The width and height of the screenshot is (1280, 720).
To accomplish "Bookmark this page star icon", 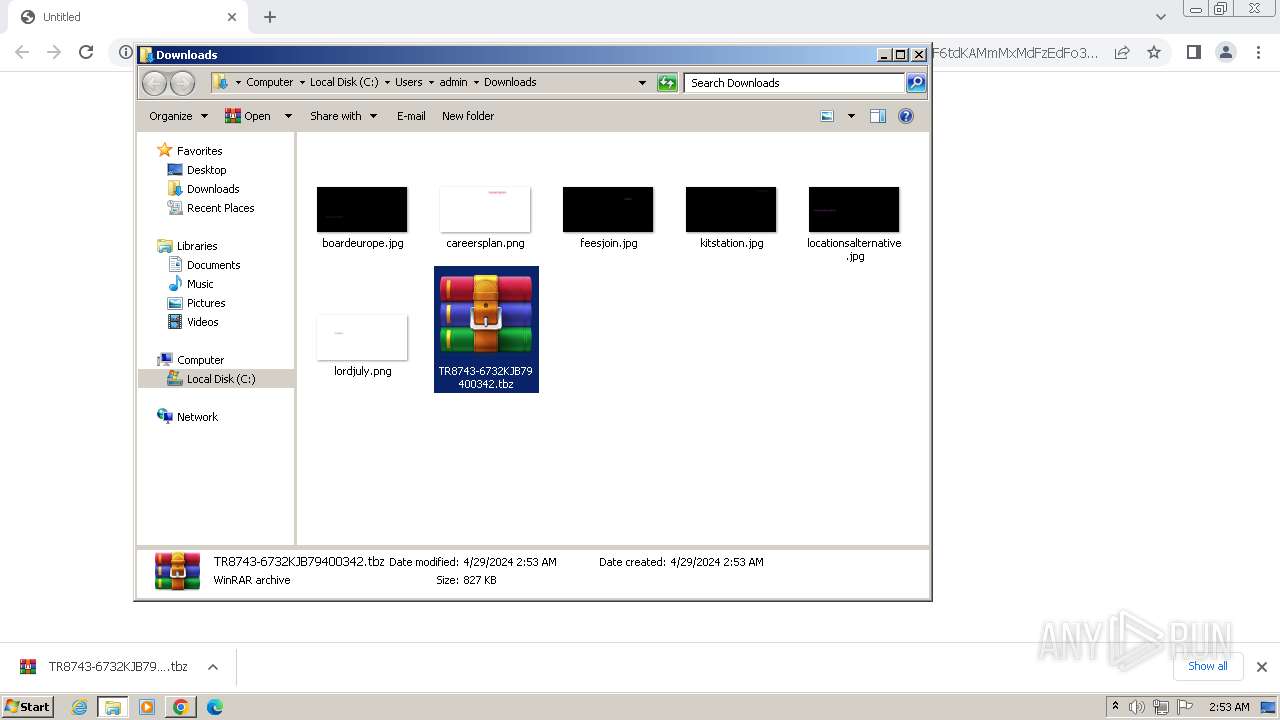I will pyautogui.click(x=1154, y=52).
